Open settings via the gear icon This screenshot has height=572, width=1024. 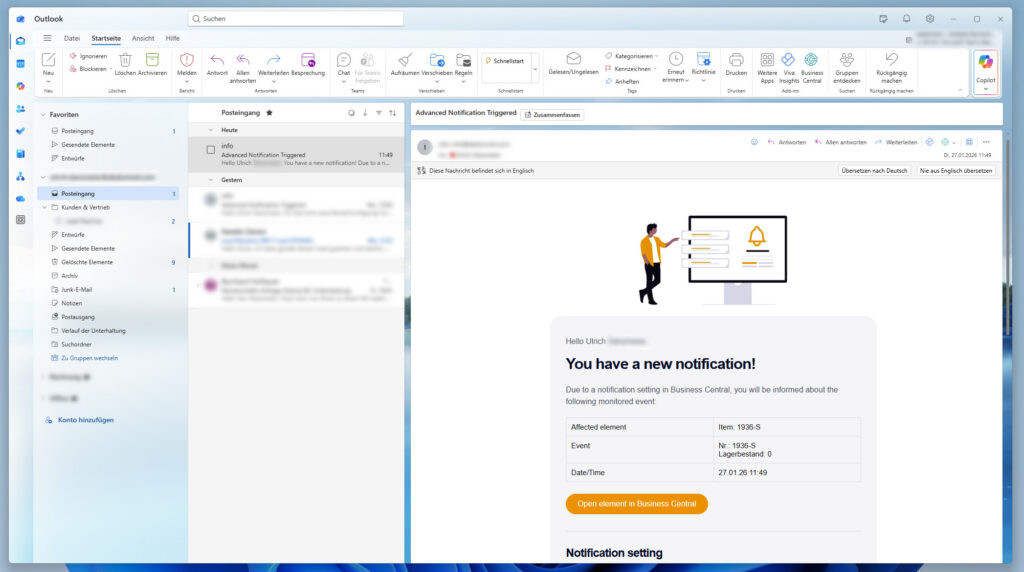tap(930, 18)
